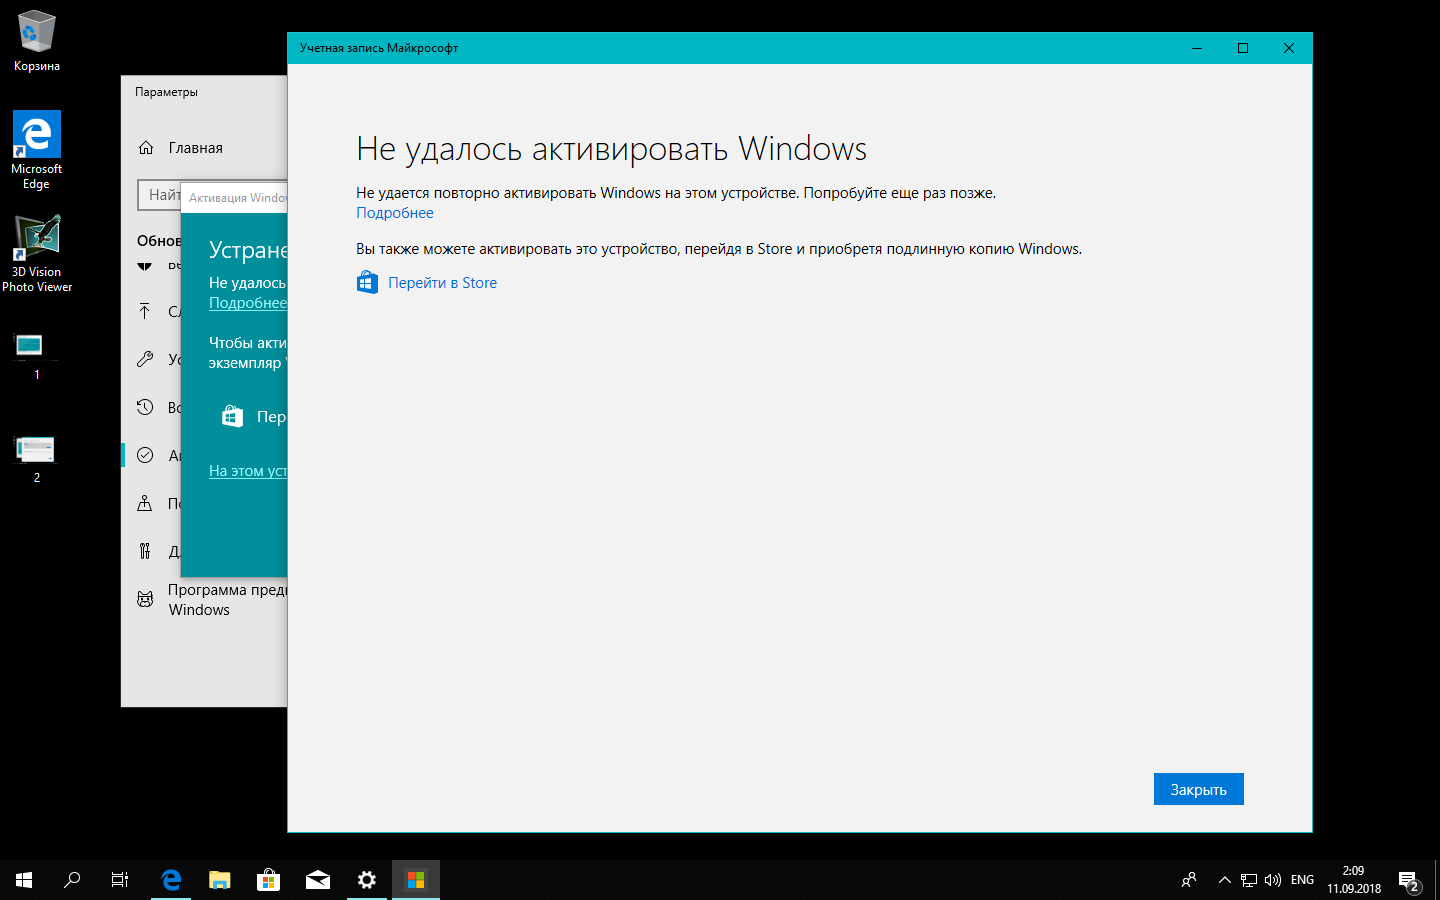Select Microsoft Edge desktop shortcut
This screenshot has height=900, width=1440.
pyautogui.click(x=37, y=150)
